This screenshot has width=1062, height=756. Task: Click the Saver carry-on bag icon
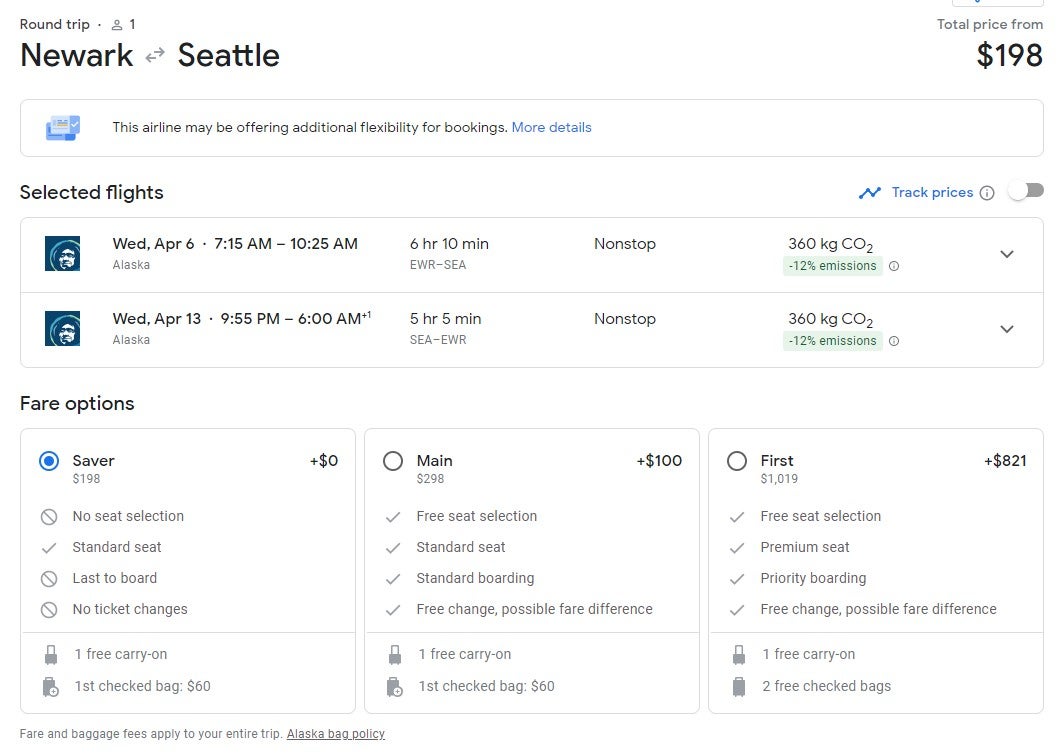[51, 654]
